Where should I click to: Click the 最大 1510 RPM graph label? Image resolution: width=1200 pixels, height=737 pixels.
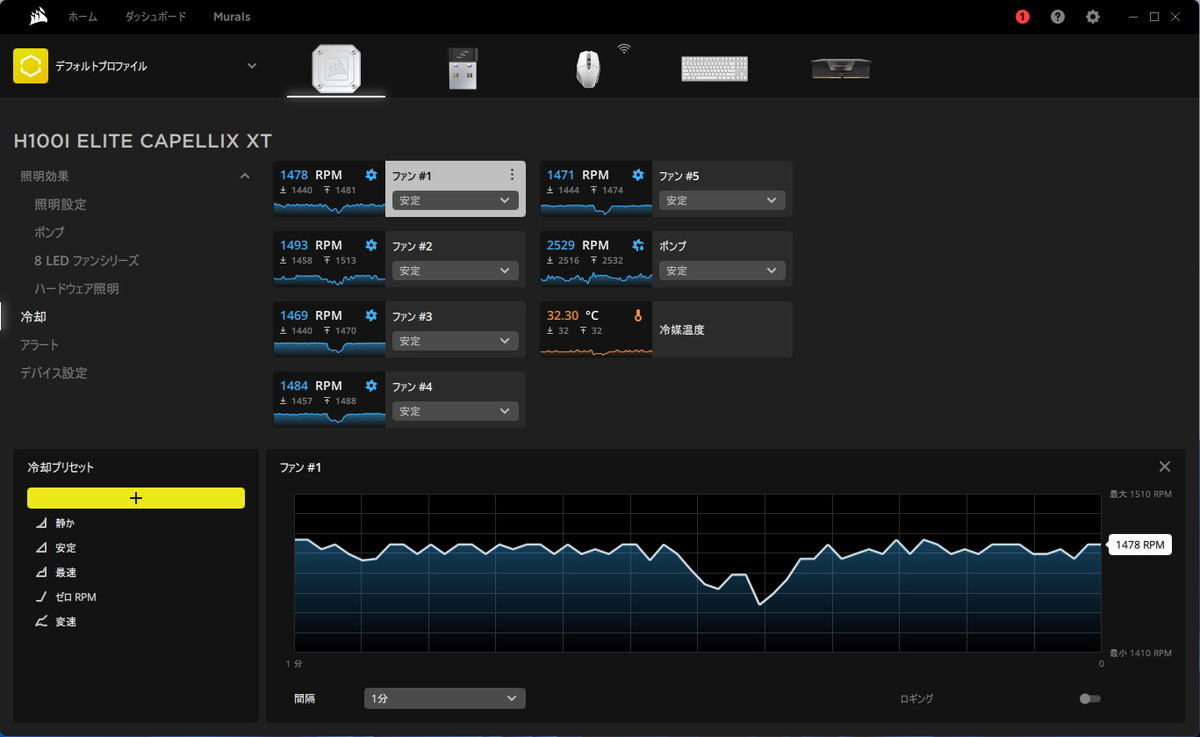click(x=1141, y=494)
